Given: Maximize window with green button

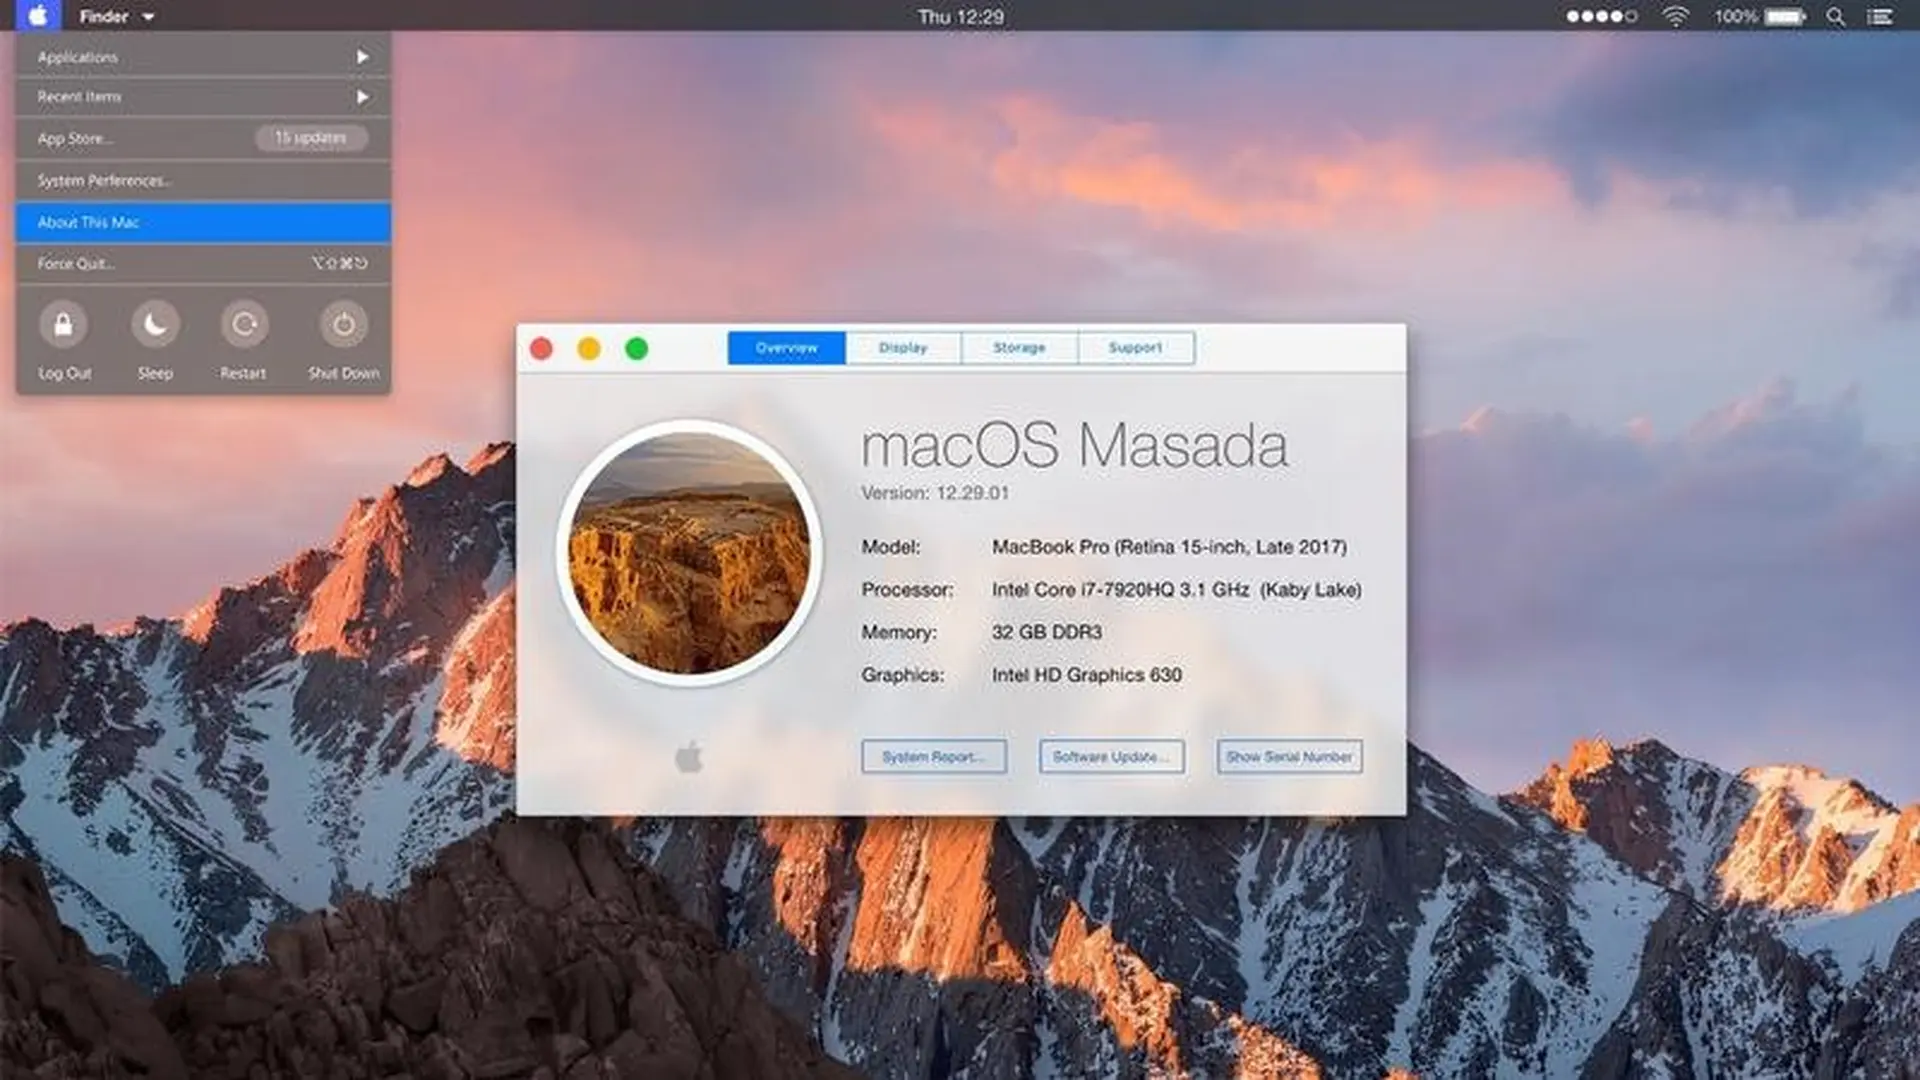Looking at the screenshot, I should click(636, 348).
